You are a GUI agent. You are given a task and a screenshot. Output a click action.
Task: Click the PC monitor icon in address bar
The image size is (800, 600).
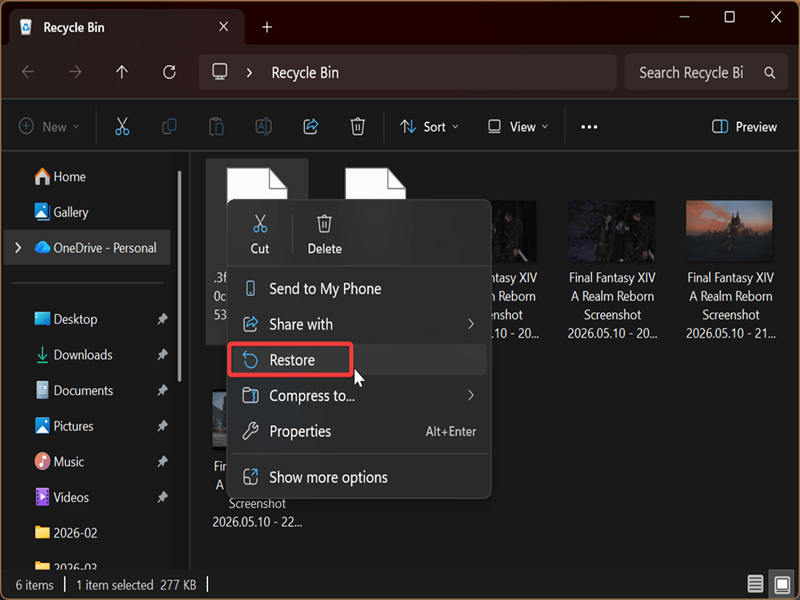(x=220, y=72)
